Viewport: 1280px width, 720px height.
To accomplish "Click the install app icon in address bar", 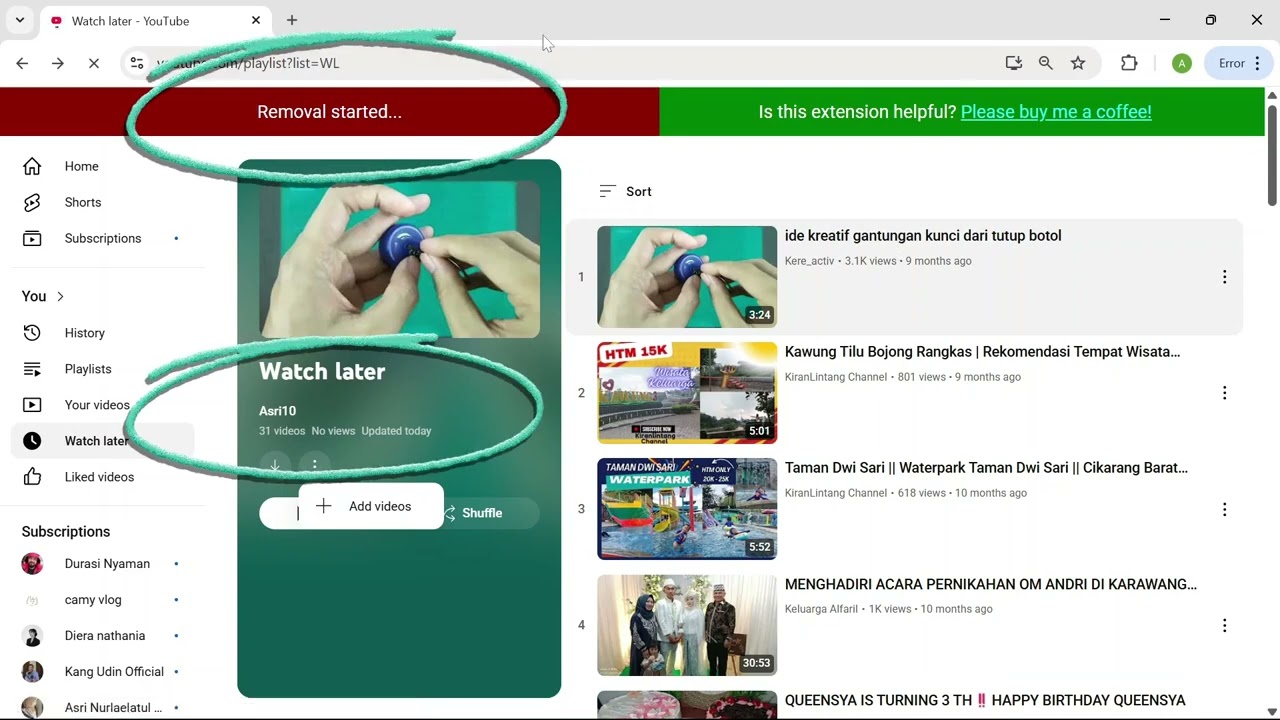I will point(1014,63).
